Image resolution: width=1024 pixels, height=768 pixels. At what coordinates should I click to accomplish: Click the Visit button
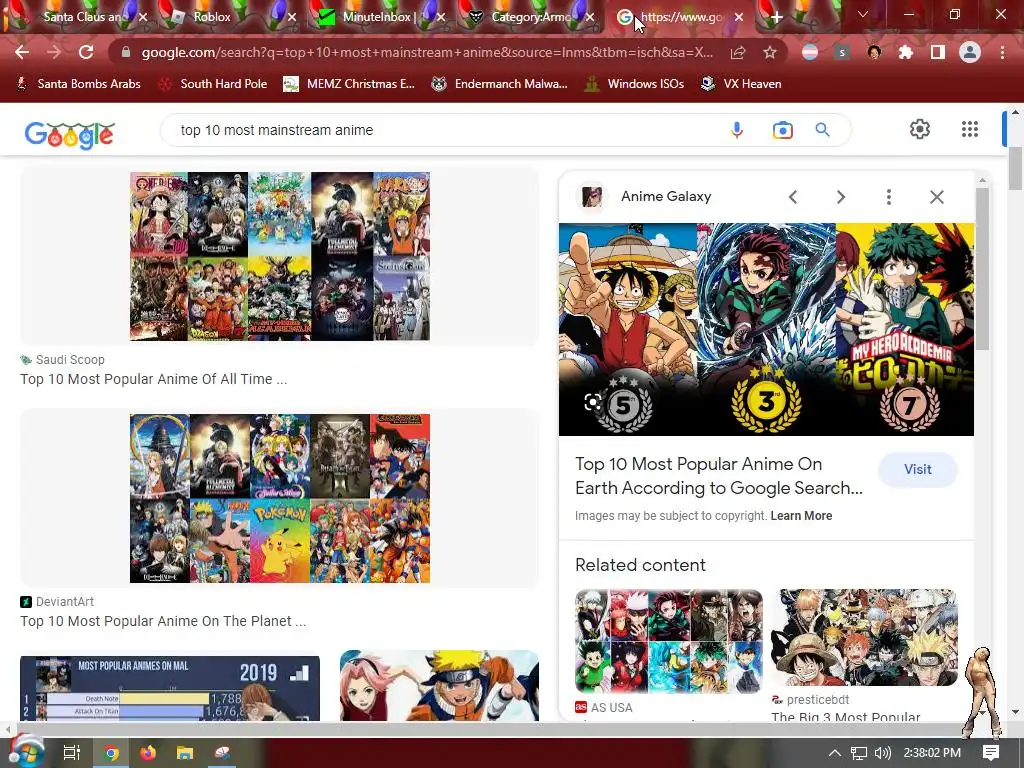[x=918, y=469]
